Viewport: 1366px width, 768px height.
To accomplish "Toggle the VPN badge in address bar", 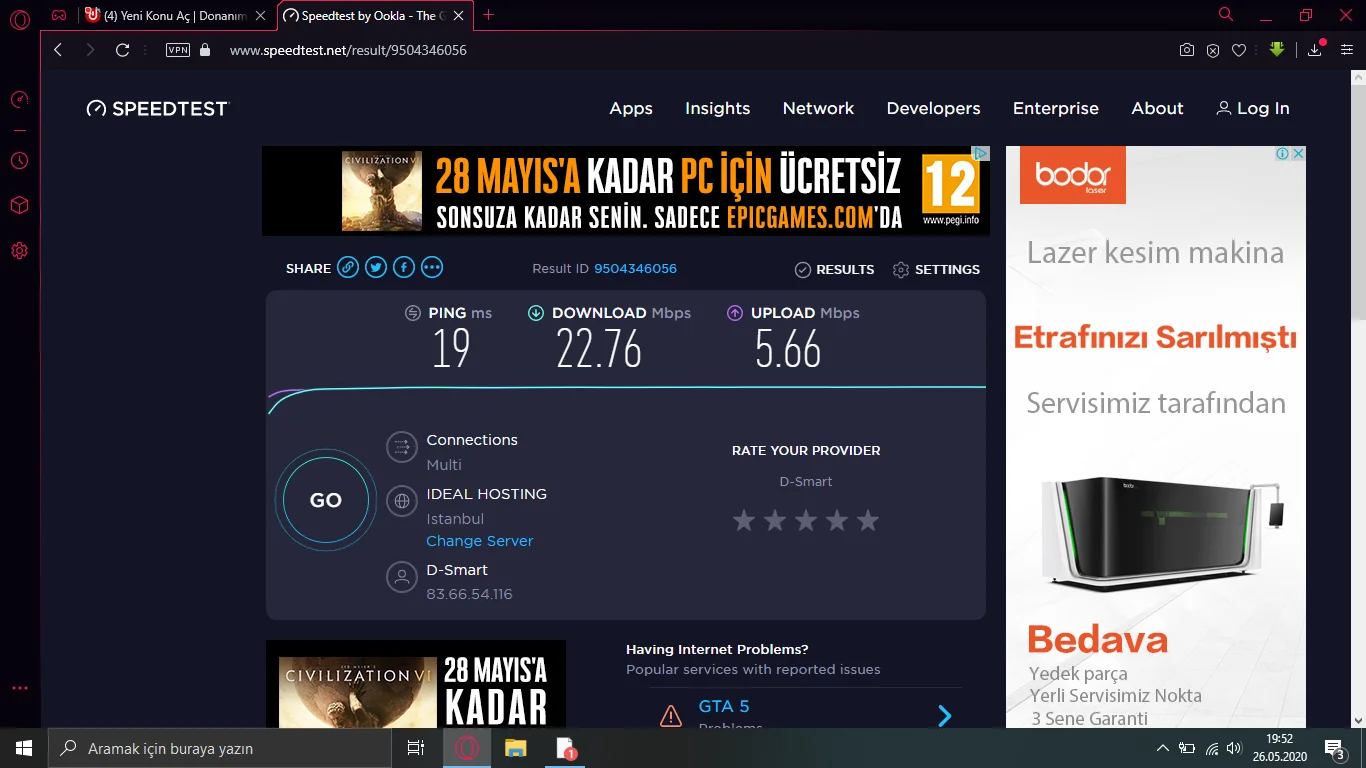I will (x=177, y=49).
